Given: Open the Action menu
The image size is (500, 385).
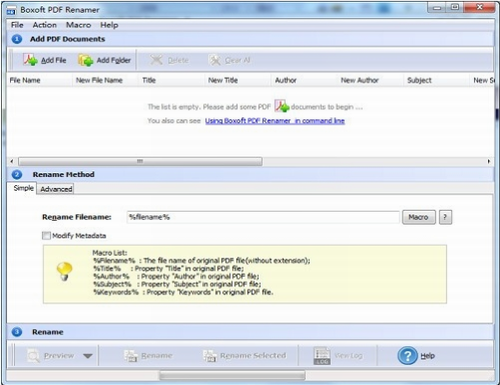Looking at the screenshot, I should click(x=45, y=25).
